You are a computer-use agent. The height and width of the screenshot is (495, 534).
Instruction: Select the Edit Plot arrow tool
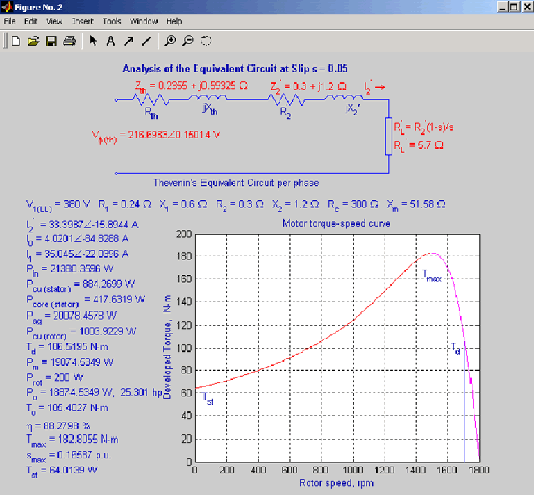(x=93, y=41)
